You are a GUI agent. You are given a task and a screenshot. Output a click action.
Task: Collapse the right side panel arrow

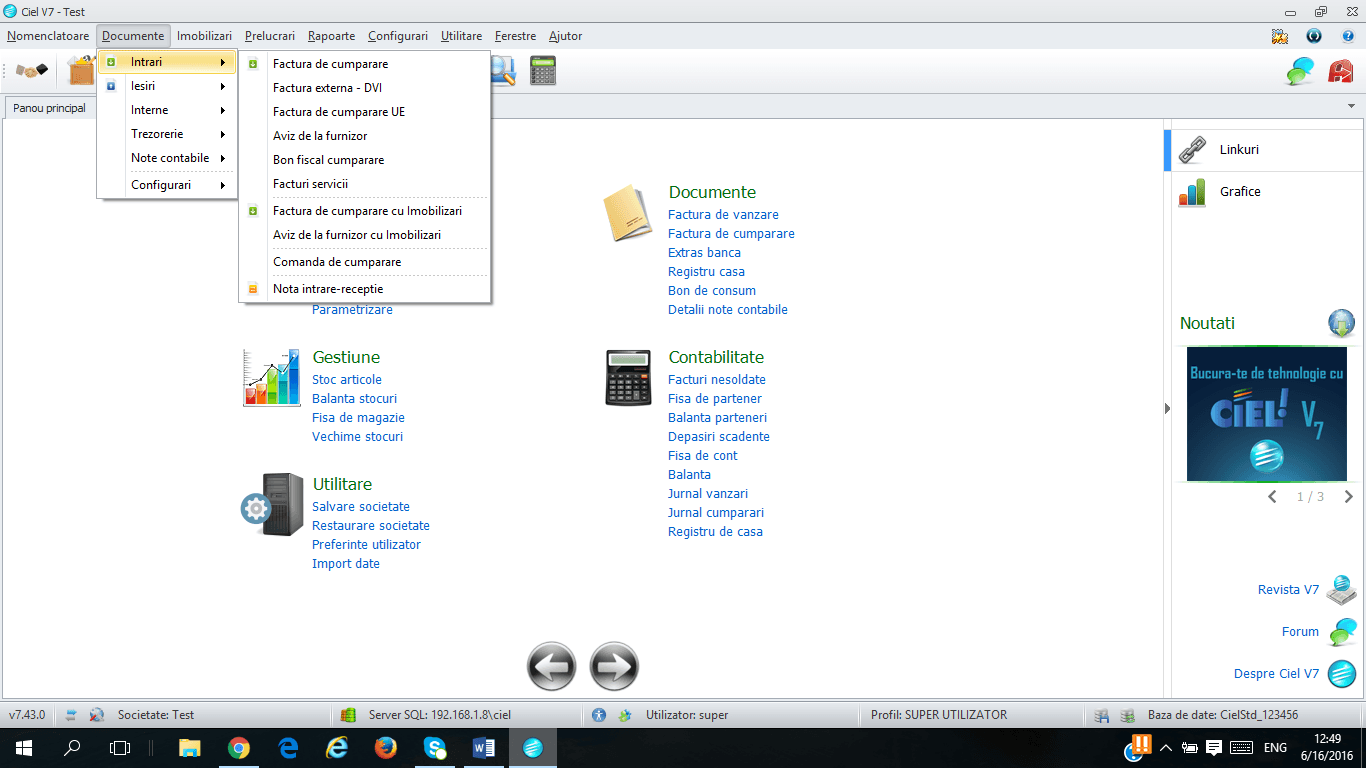pos(1167,408)
